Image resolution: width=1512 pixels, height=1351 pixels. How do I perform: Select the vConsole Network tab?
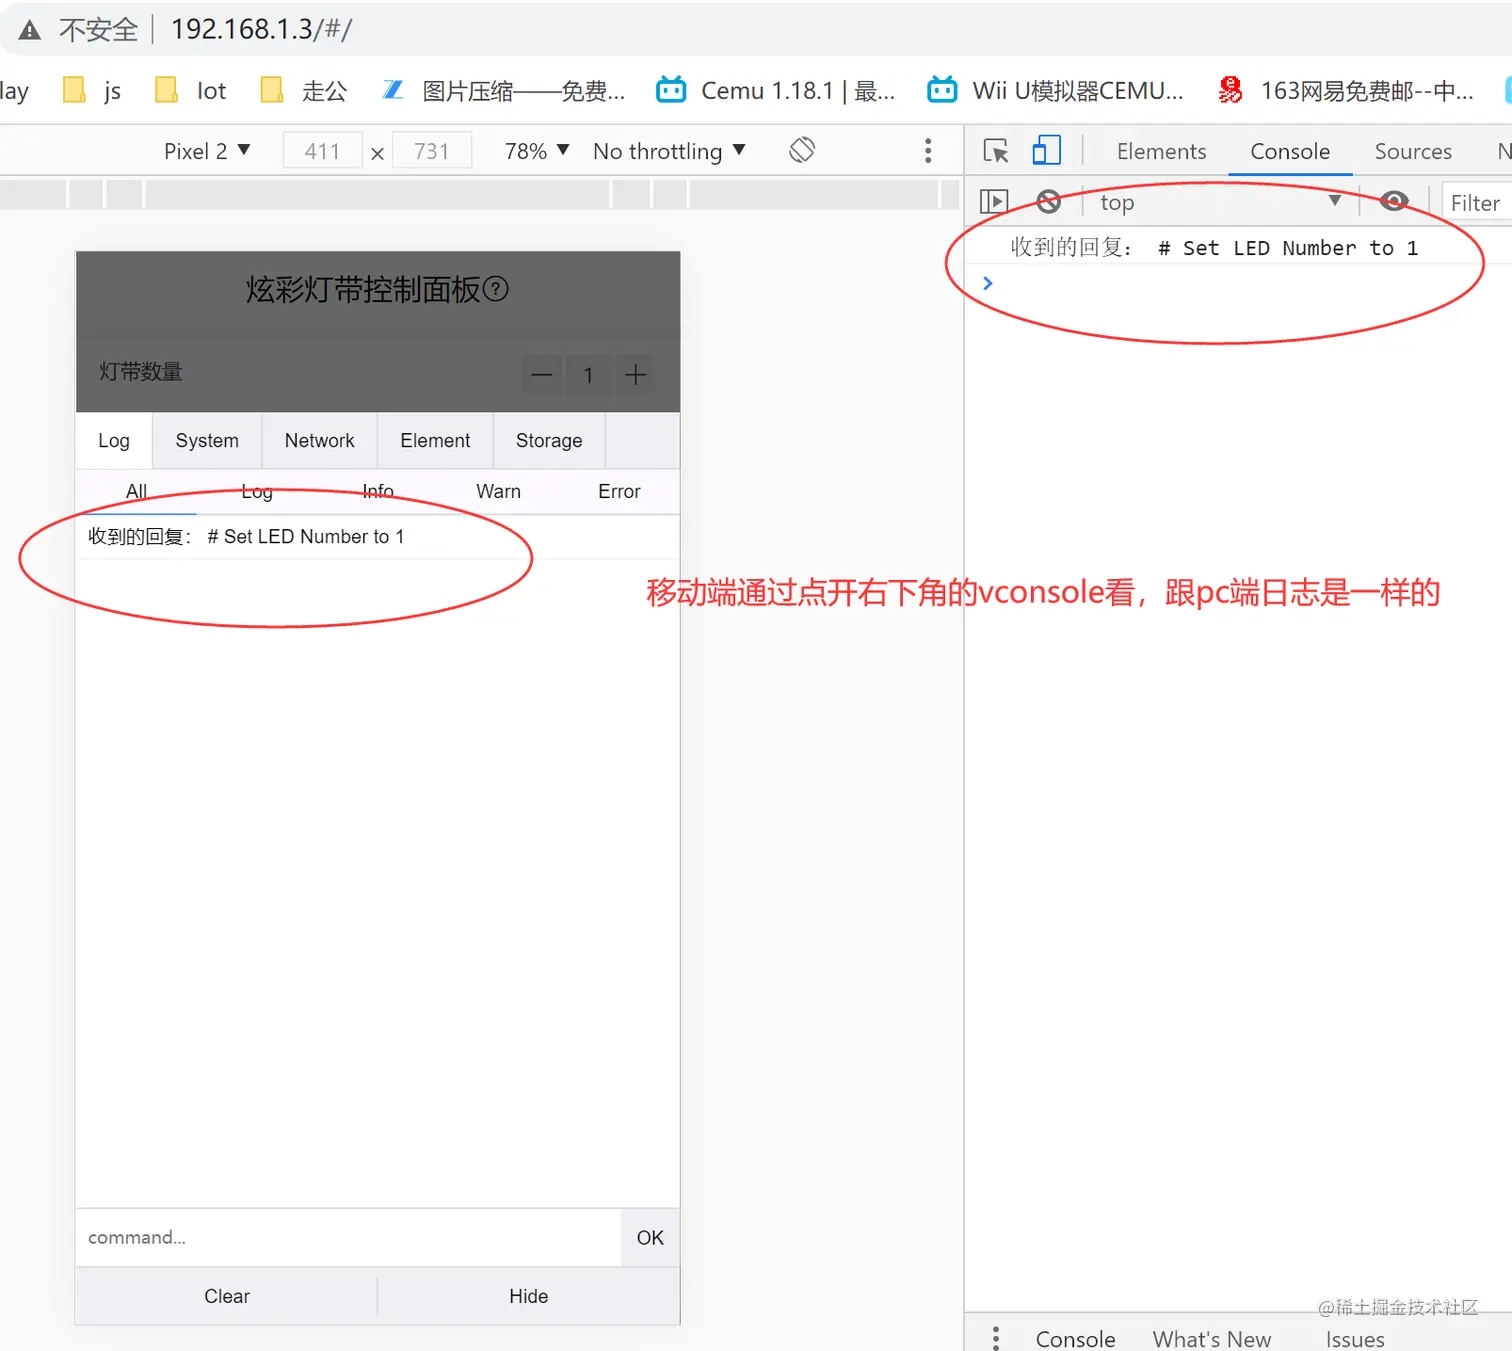(x=319, y=441)
